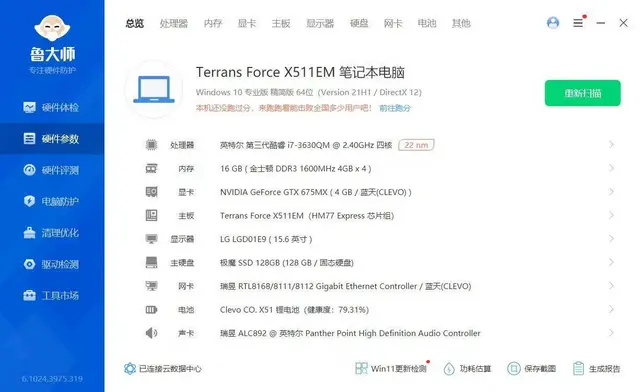Open 工具市场 in the sidebar

52,295
